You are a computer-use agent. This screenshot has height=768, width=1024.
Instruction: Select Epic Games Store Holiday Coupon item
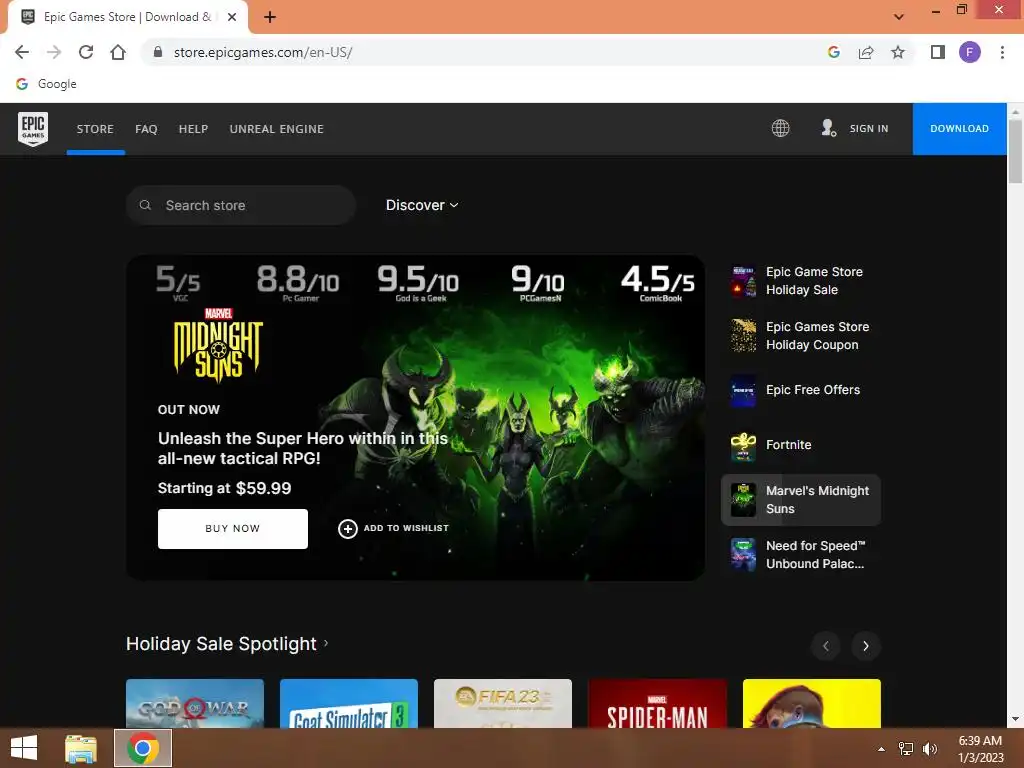(x=801, y=336)
